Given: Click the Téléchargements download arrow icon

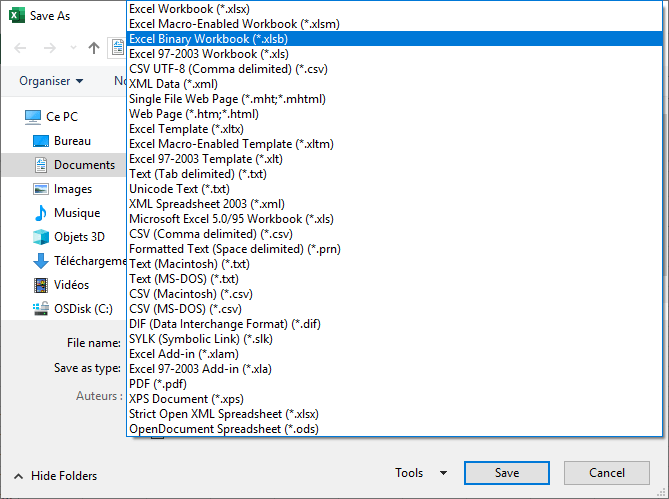Looking at the screenshot, I should point(41,261).
